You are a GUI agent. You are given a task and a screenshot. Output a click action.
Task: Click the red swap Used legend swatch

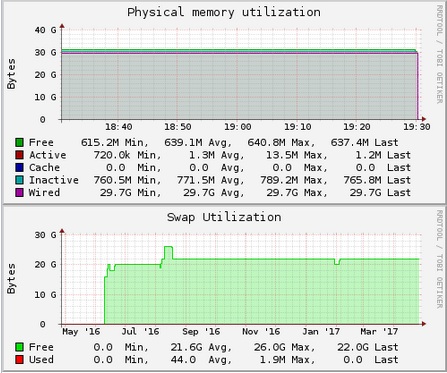pos(19,360)
